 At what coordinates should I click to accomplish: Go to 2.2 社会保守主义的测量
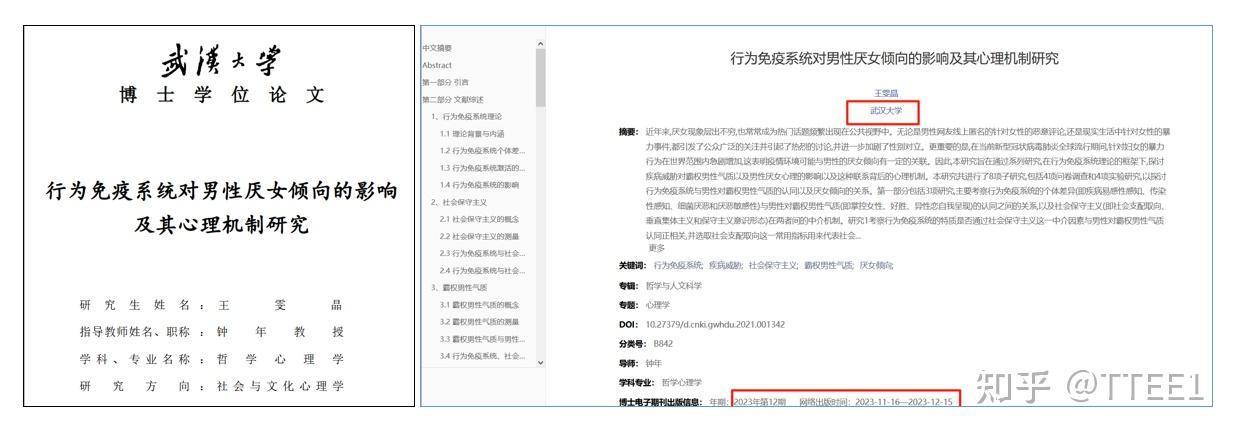[480, 236]
